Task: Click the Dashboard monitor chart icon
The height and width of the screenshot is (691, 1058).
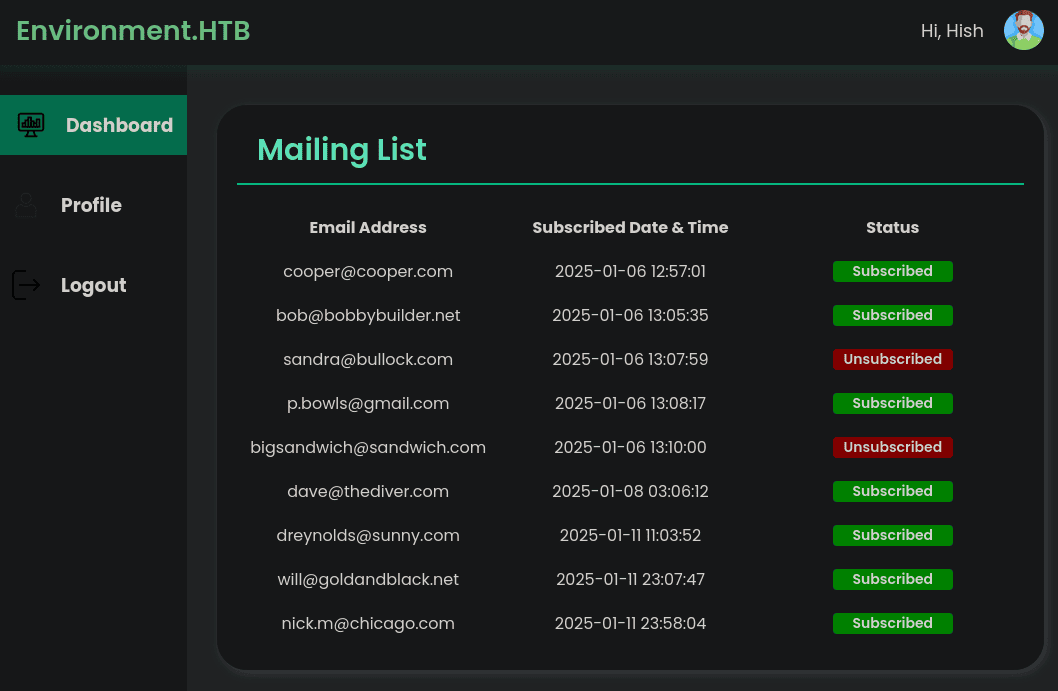Action: click(x=31, y=125)
